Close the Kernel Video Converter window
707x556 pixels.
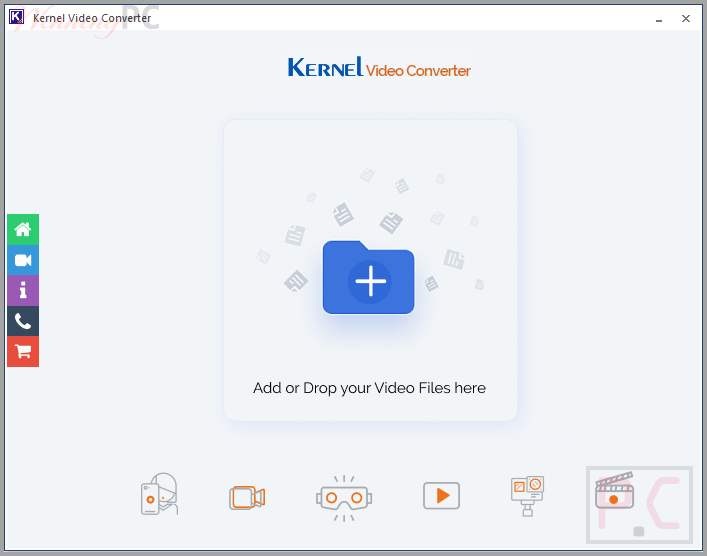click(686, 18)
